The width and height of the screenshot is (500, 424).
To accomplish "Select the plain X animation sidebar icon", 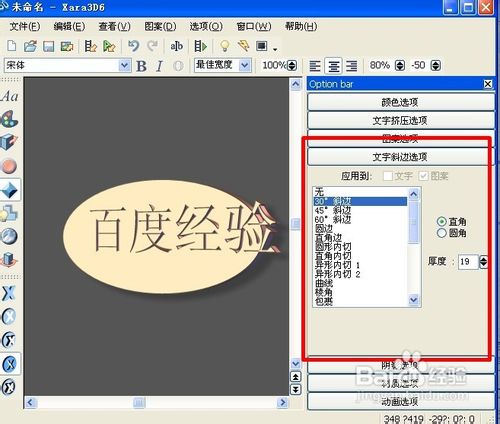I will (x=9, y=293).
